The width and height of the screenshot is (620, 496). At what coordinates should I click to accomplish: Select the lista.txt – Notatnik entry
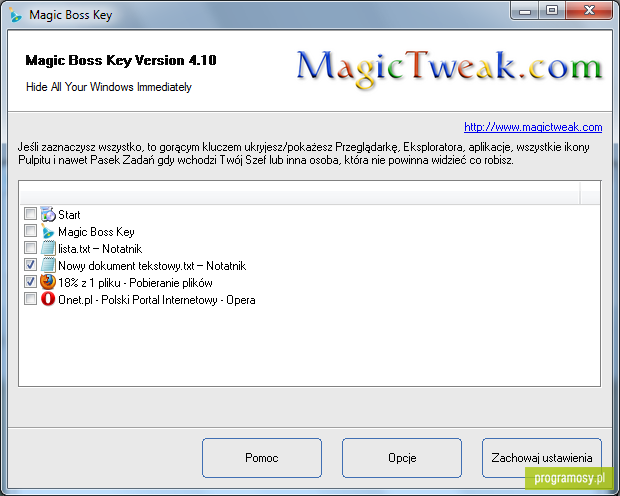coord(100,249)
